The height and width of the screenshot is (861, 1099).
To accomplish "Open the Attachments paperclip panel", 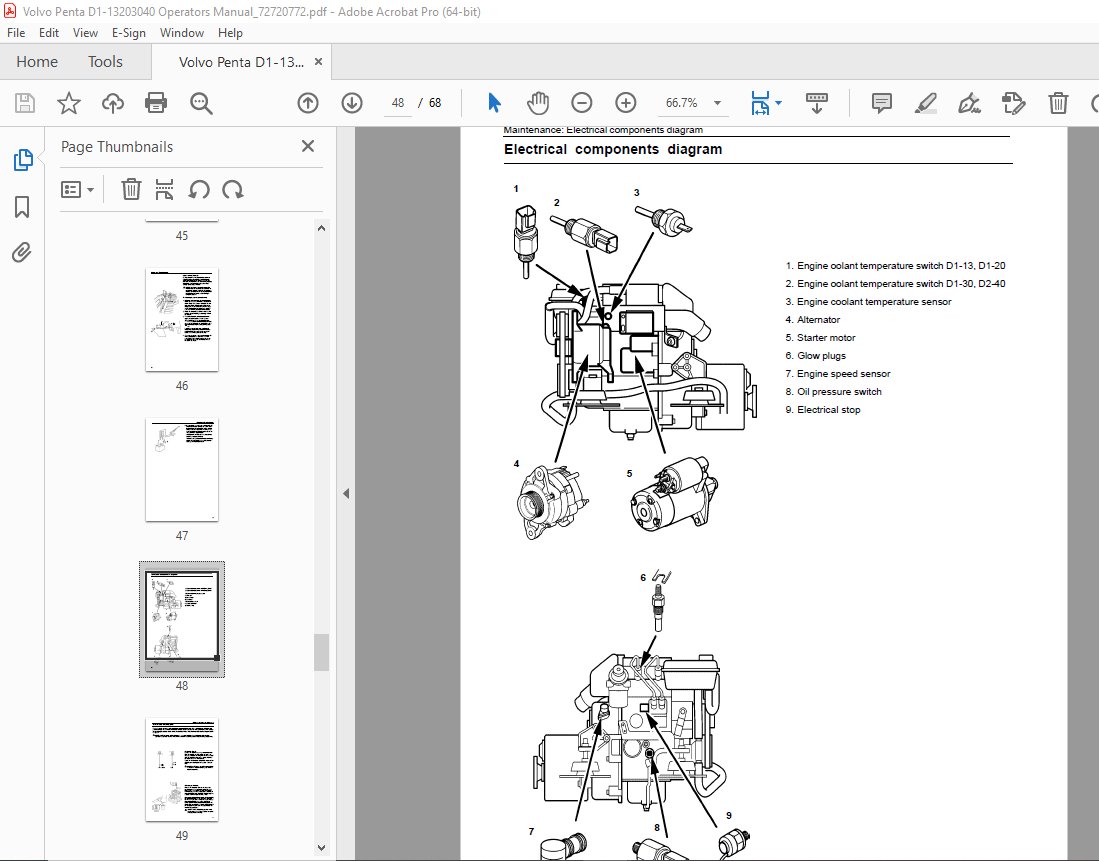I will pyautogui.click(x=22, y=252).
